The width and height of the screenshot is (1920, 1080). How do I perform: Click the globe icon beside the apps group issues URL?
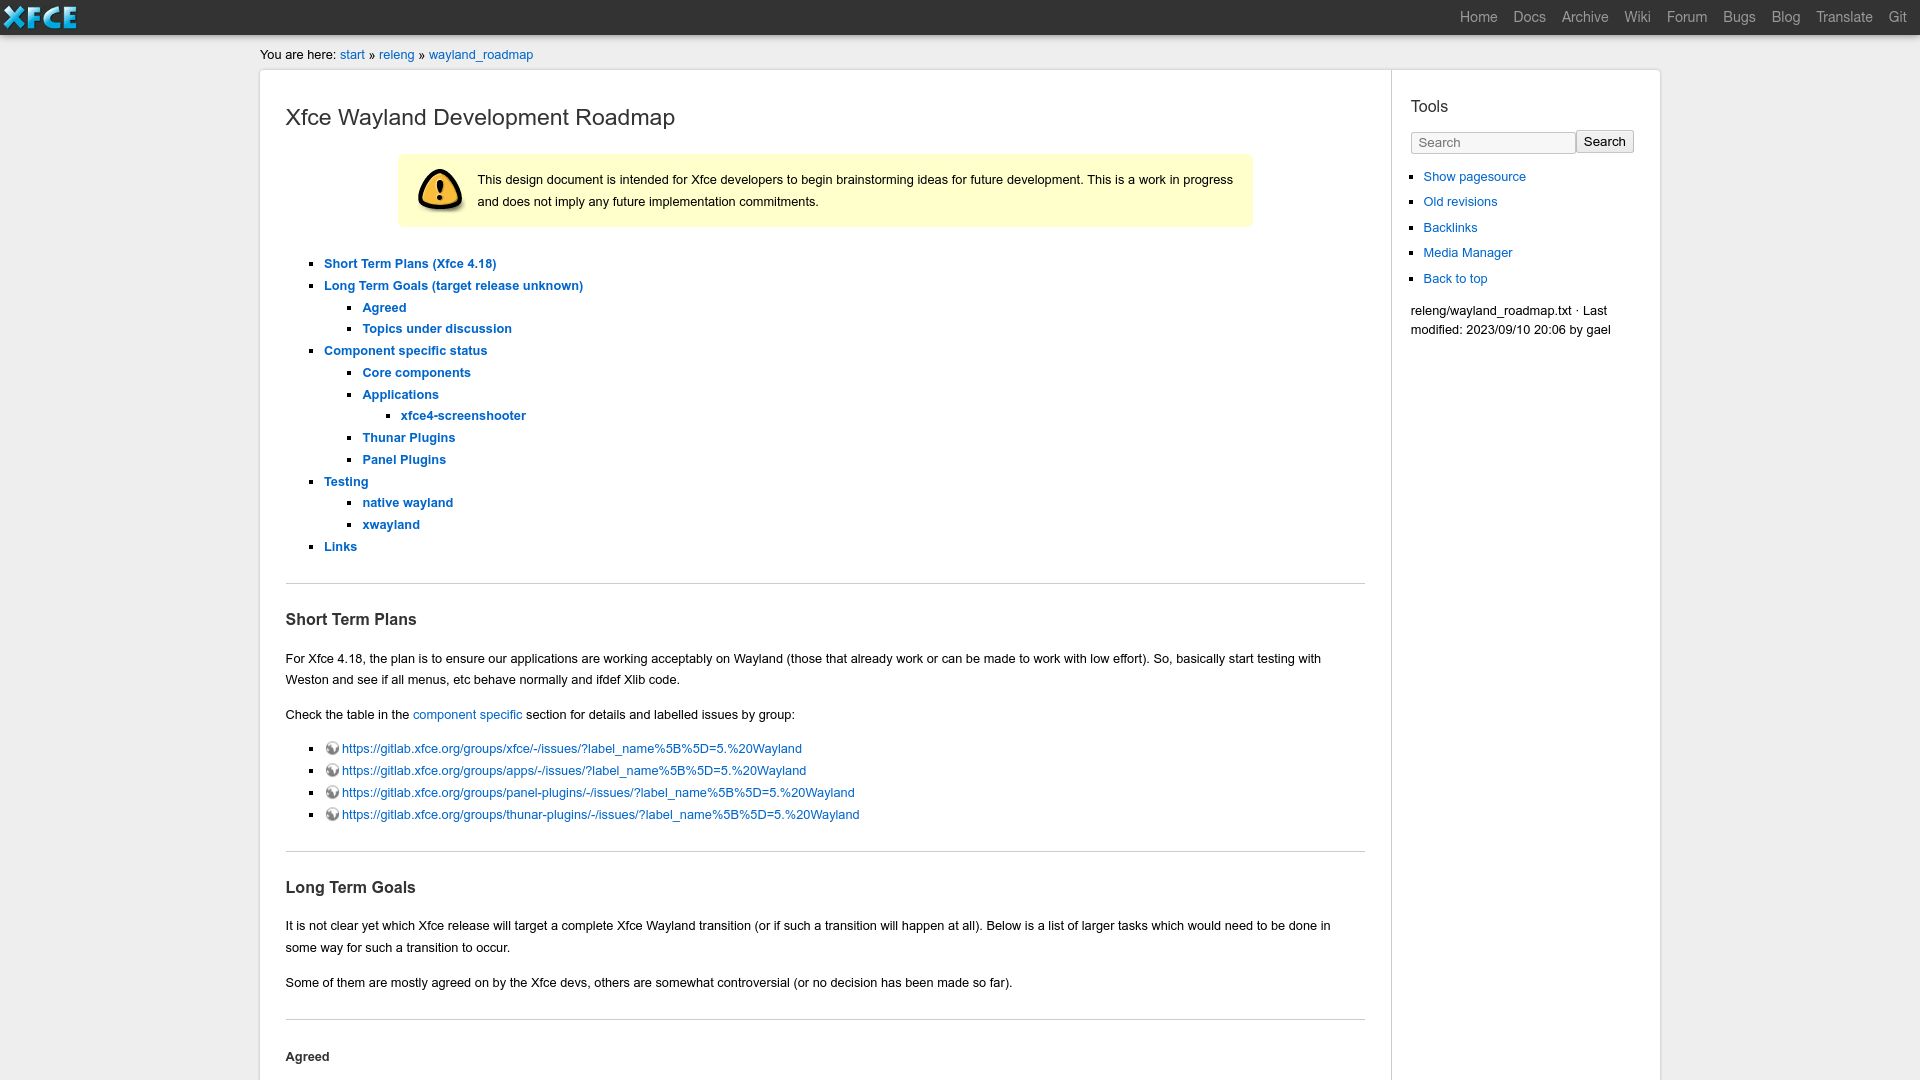(x=332, y=770)
